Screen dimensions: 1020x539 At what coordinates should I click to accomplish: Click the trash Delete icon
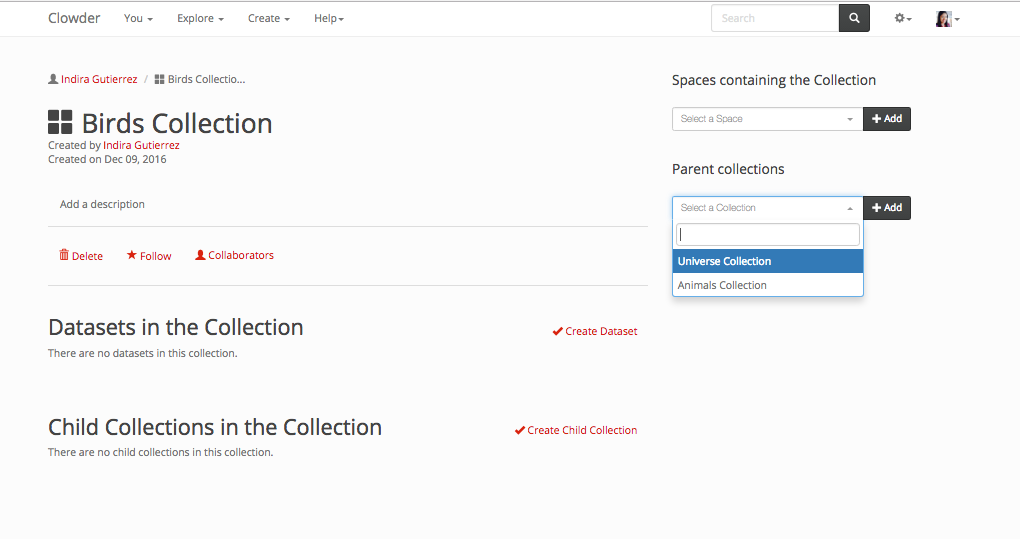click(x=64, y=255)
